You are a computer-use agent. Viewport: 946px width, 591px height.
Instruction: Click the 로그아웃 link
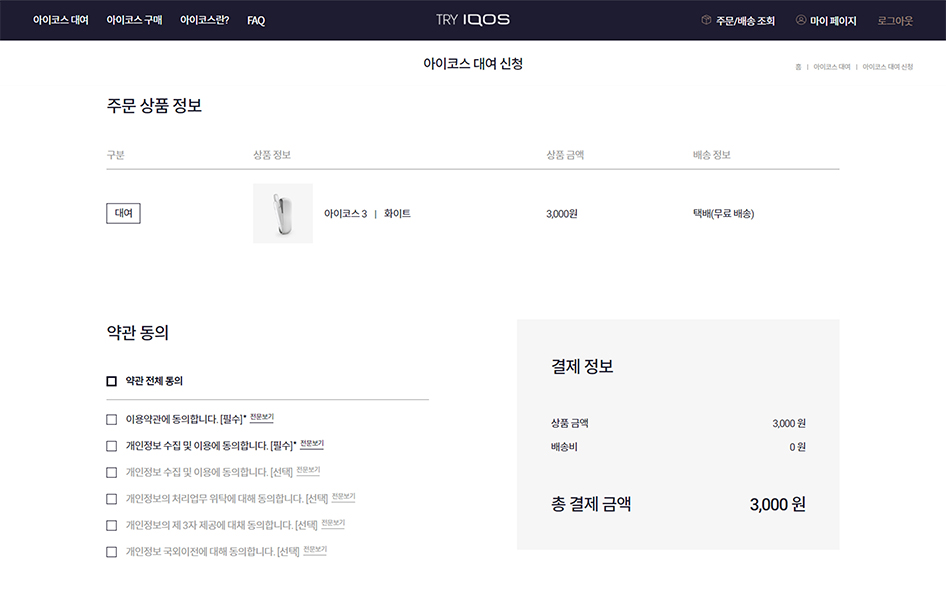click(x=895, y=21)
